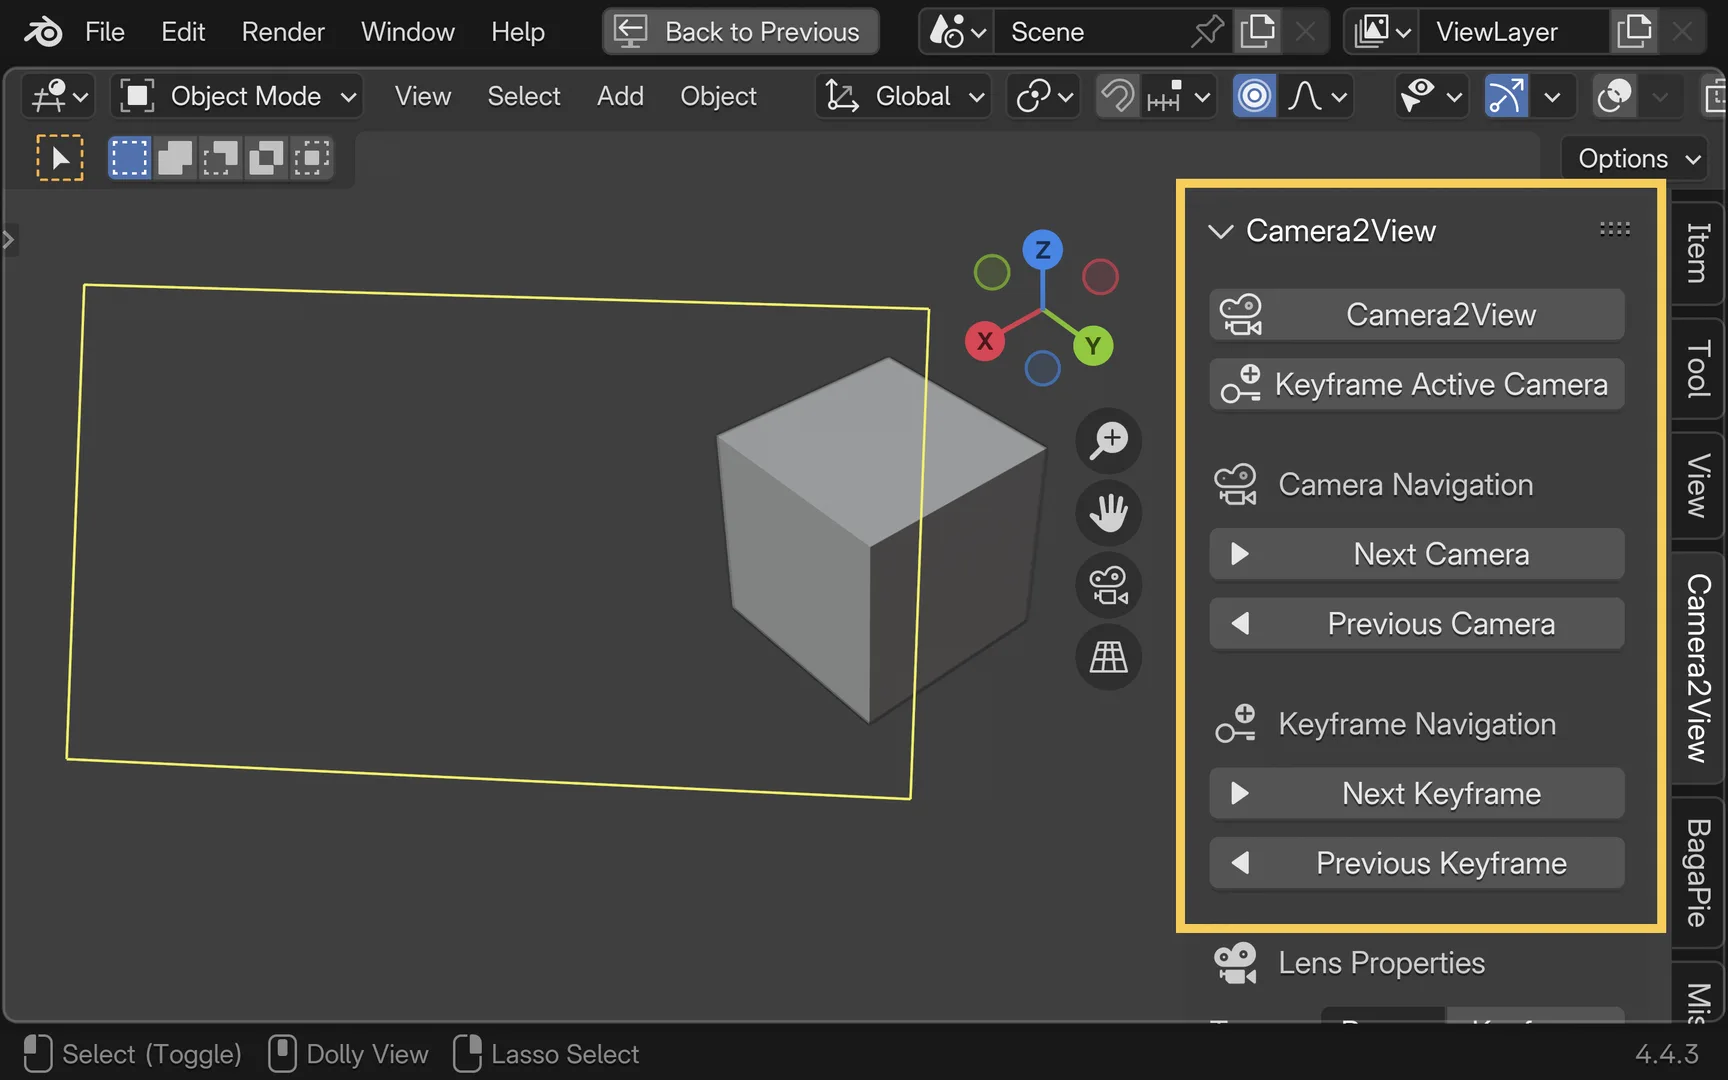The height and width of the screenshot is (1080, 1728).
Task: Open the Help menu
Action: (518, 32)
